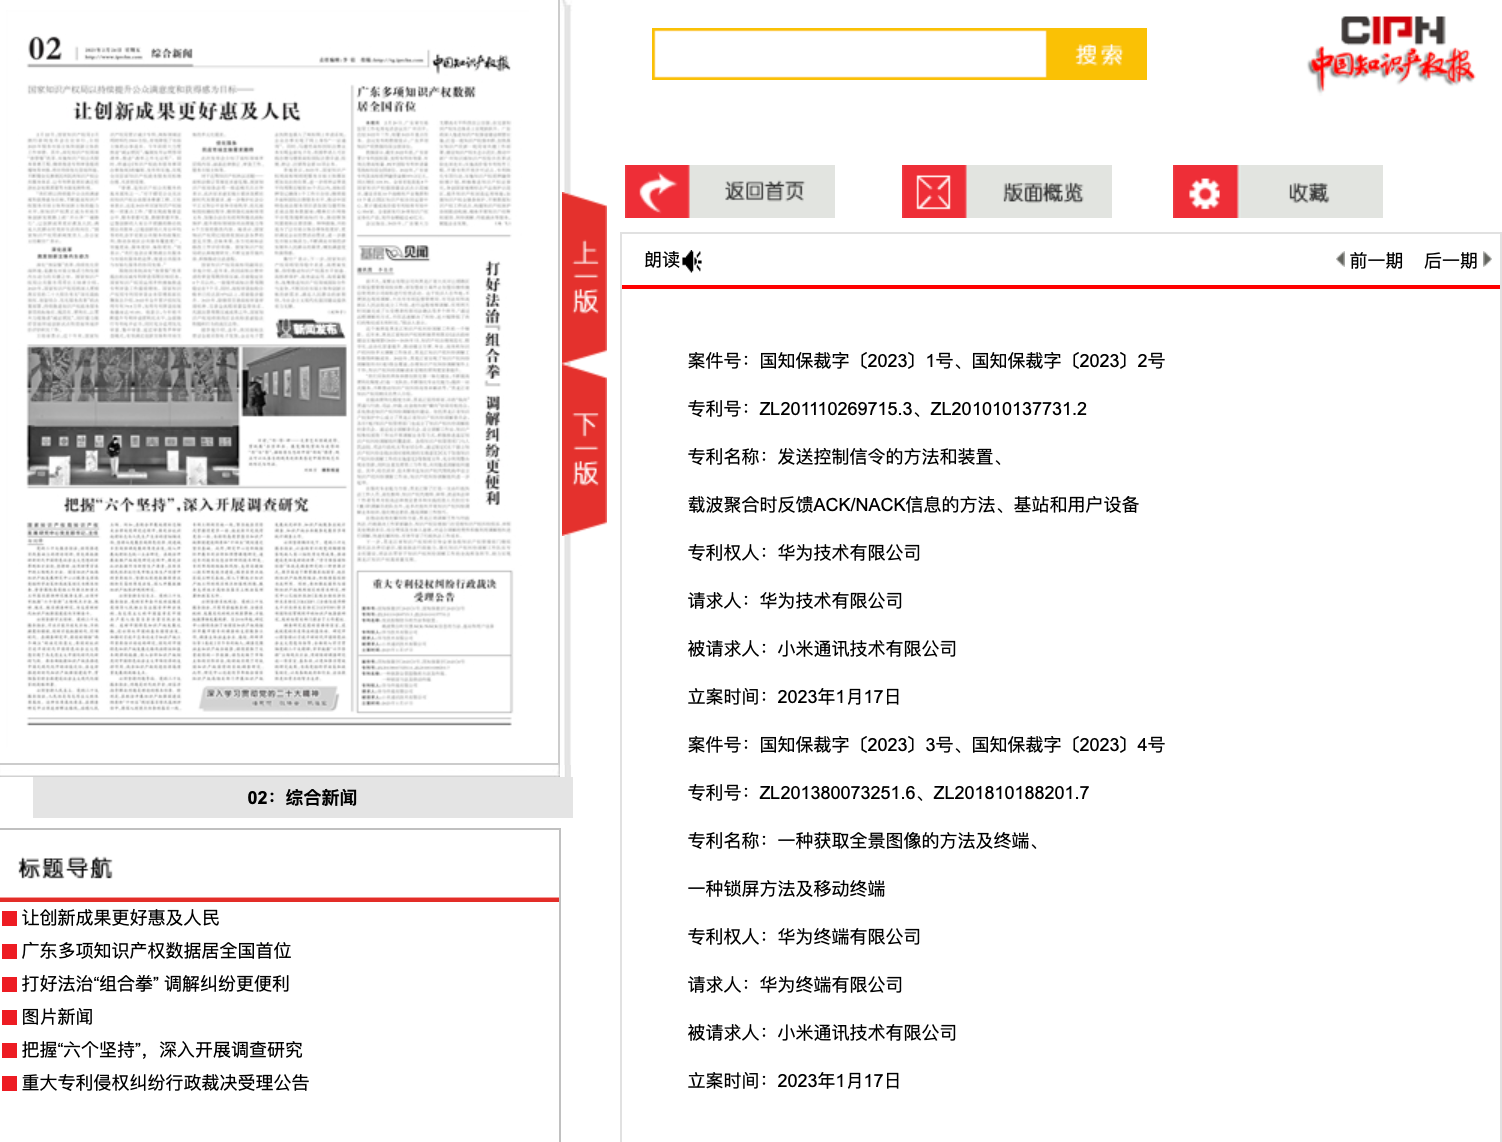This screenshot has width=1502, height=1142.
Task: Open 重大专利侵权纠纷行政裁决受理公告 link
Action: coord(165,1083)
